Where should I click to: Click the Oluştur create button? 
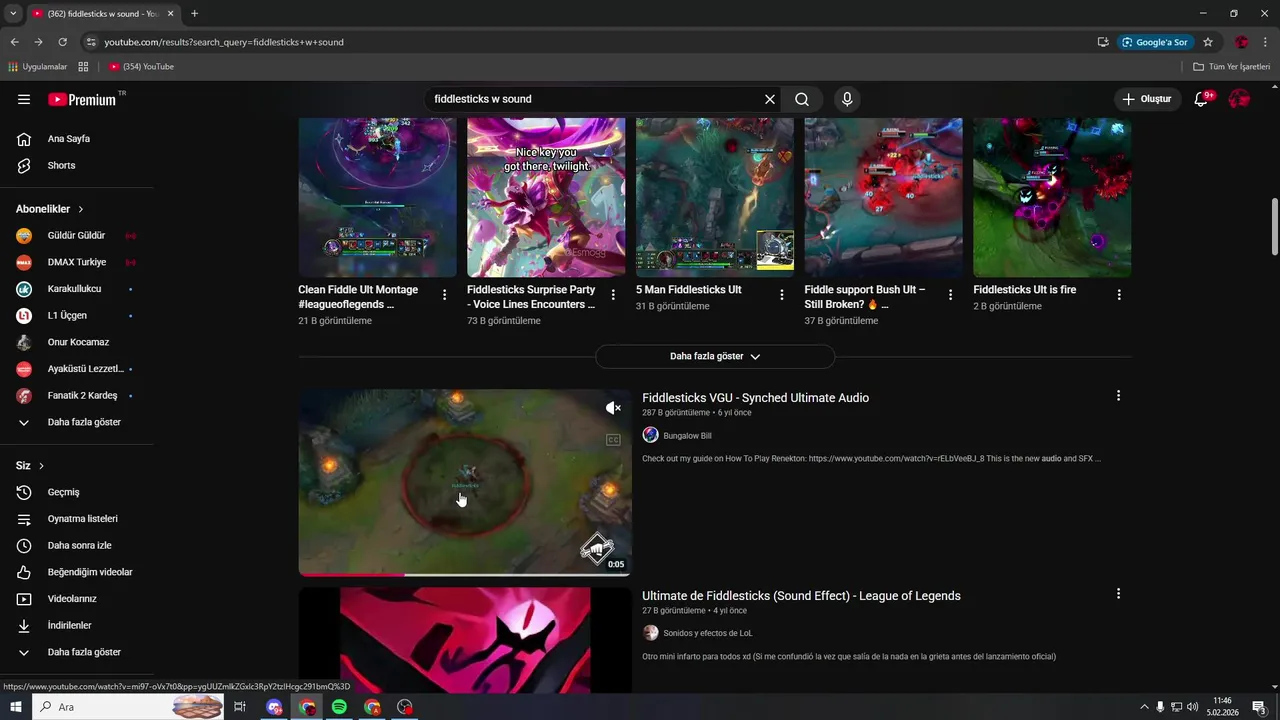point(1147,99)
